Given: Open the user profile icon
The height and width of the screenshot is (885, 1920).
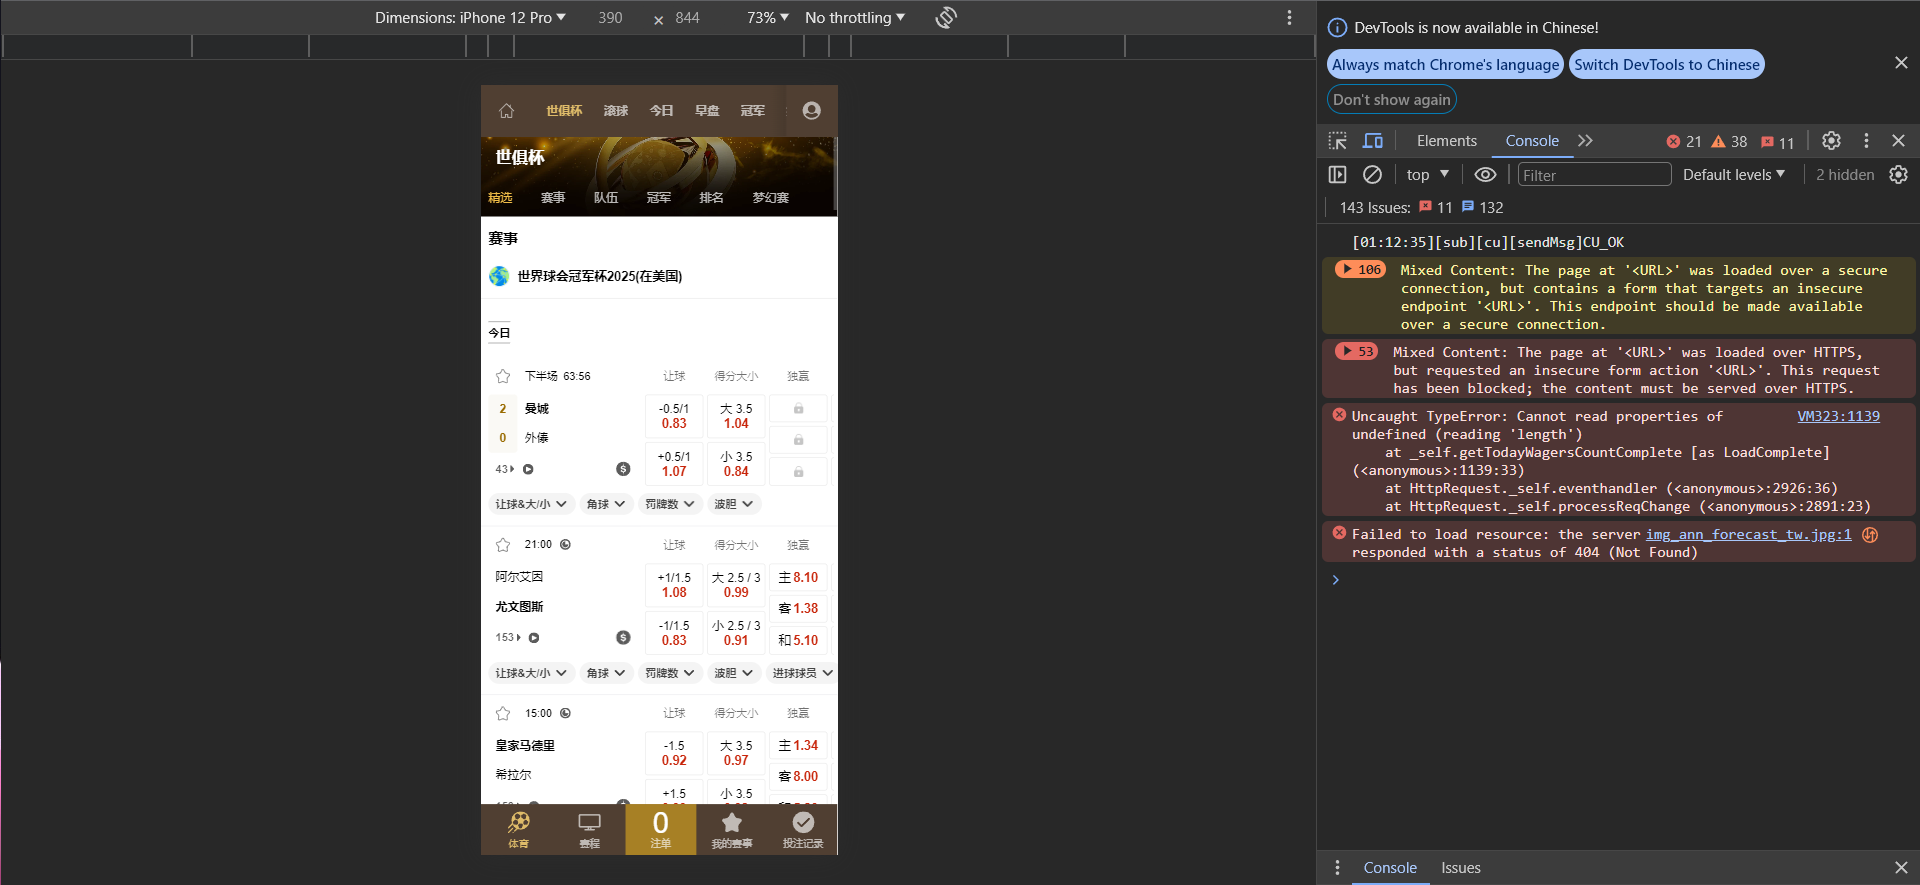Looking at the screenshot, I should click(x=811, y=111).
